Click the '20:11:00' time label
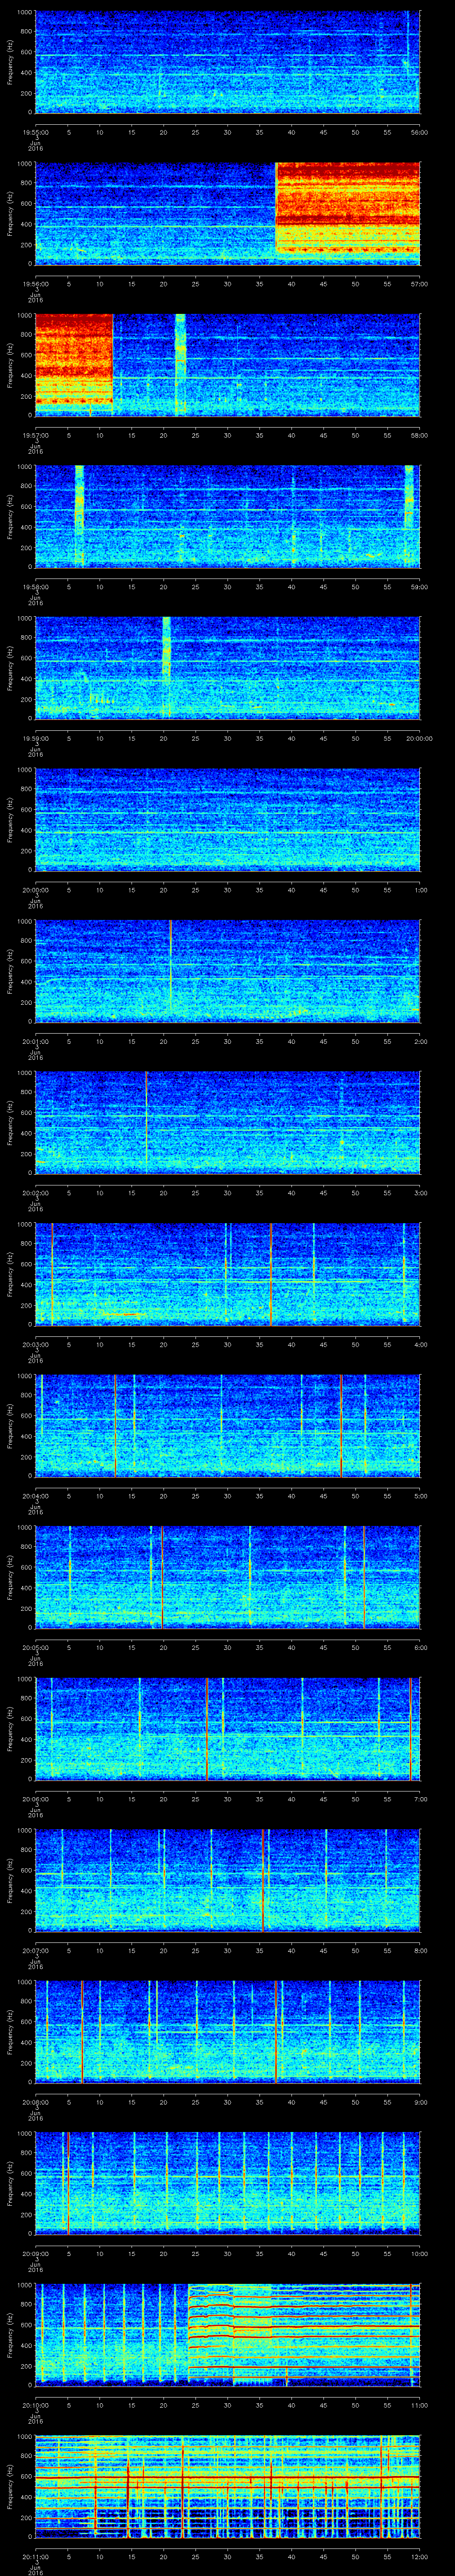 click(x=36, y=2556)
